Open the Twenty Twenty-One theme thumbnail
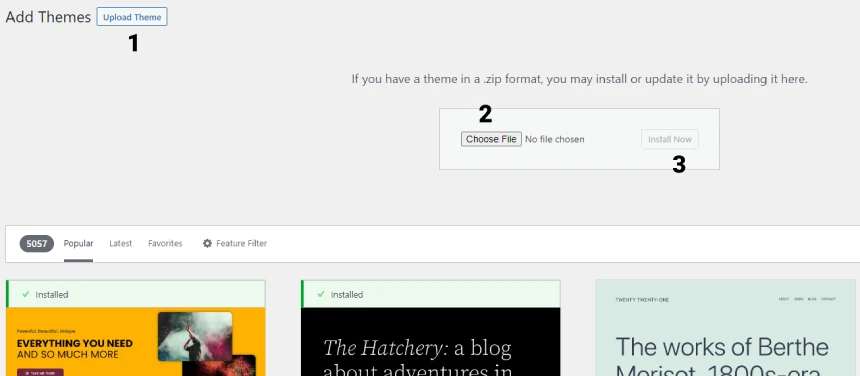Viewport: 860px width, 376px height. [x=725, y=328]
